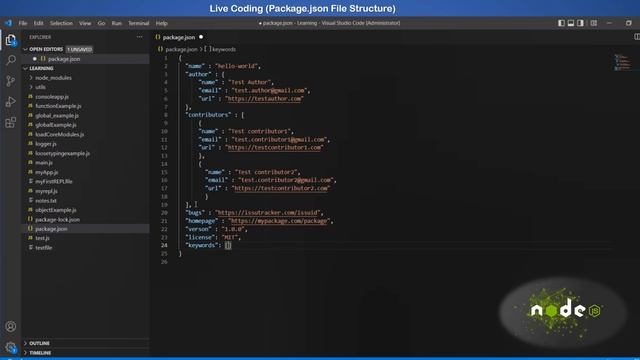Select the package.json editor tab

(x=179, y=37)
